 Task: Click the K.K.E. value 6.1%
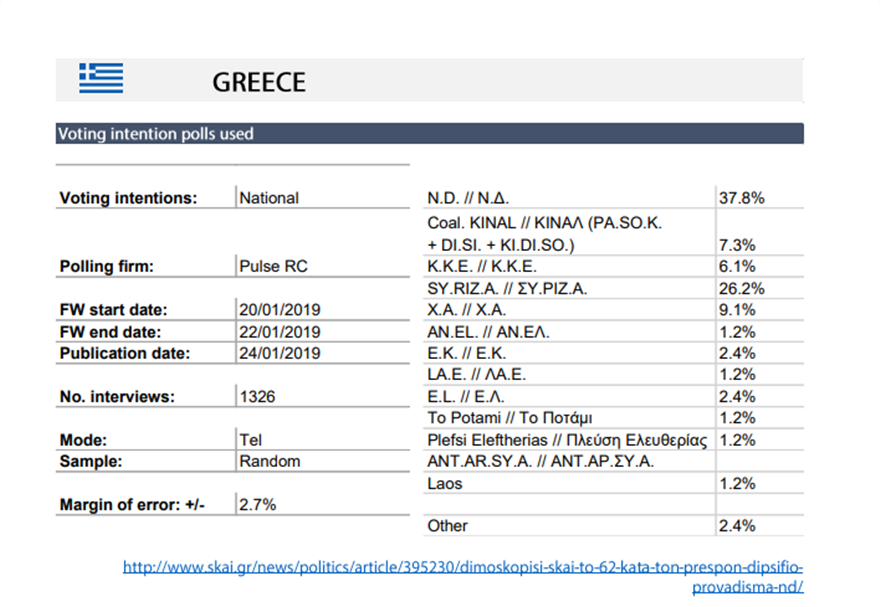coord(737,267)
